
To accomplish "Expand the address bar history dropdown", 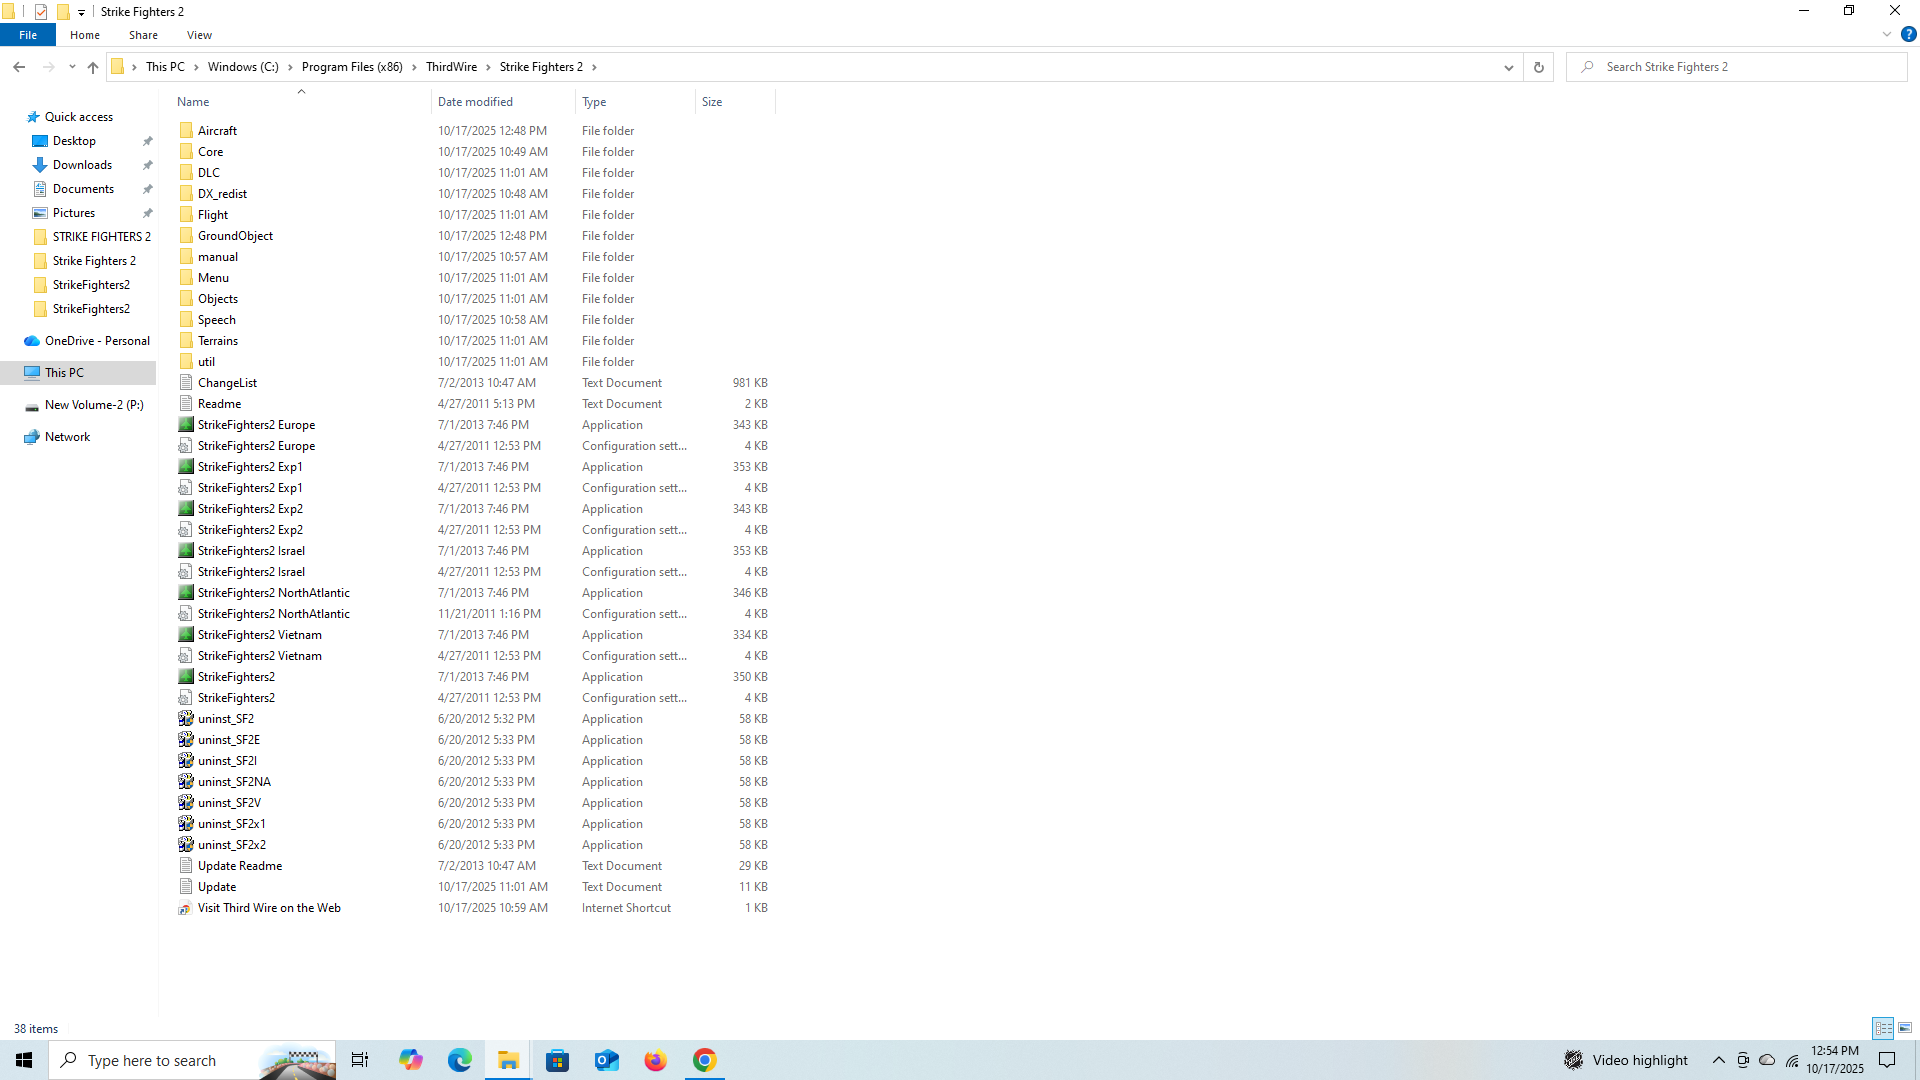I will [x=1508, y=67].
